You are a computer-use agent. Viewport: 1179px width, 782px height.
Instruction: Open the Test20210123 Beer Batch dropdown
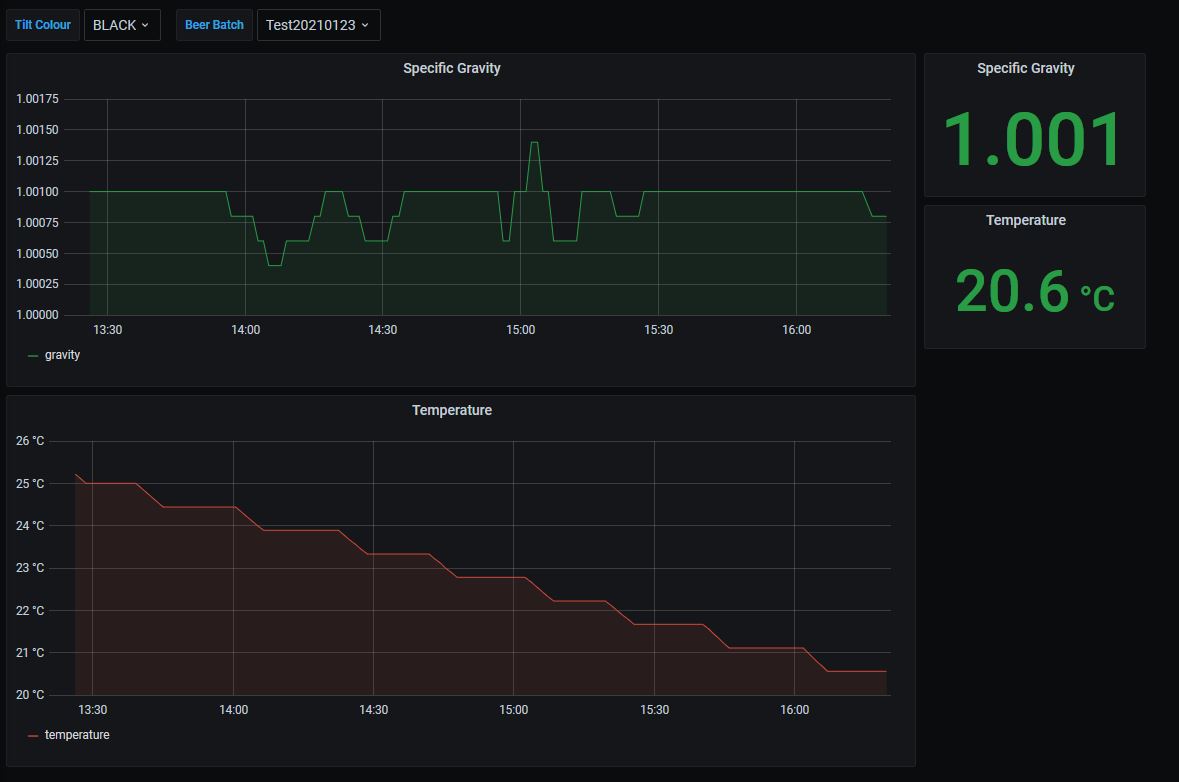point(318,25)
